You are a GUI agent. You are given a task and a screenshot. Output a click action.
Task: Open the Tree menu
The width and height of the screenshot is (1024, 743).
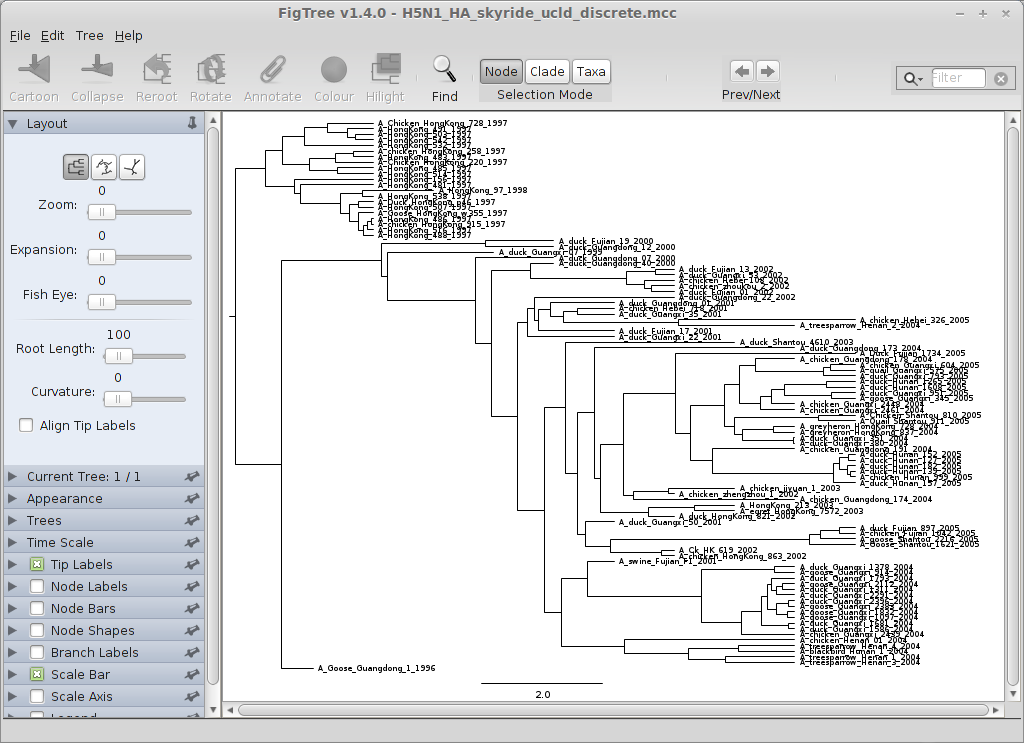coord(89,35)
